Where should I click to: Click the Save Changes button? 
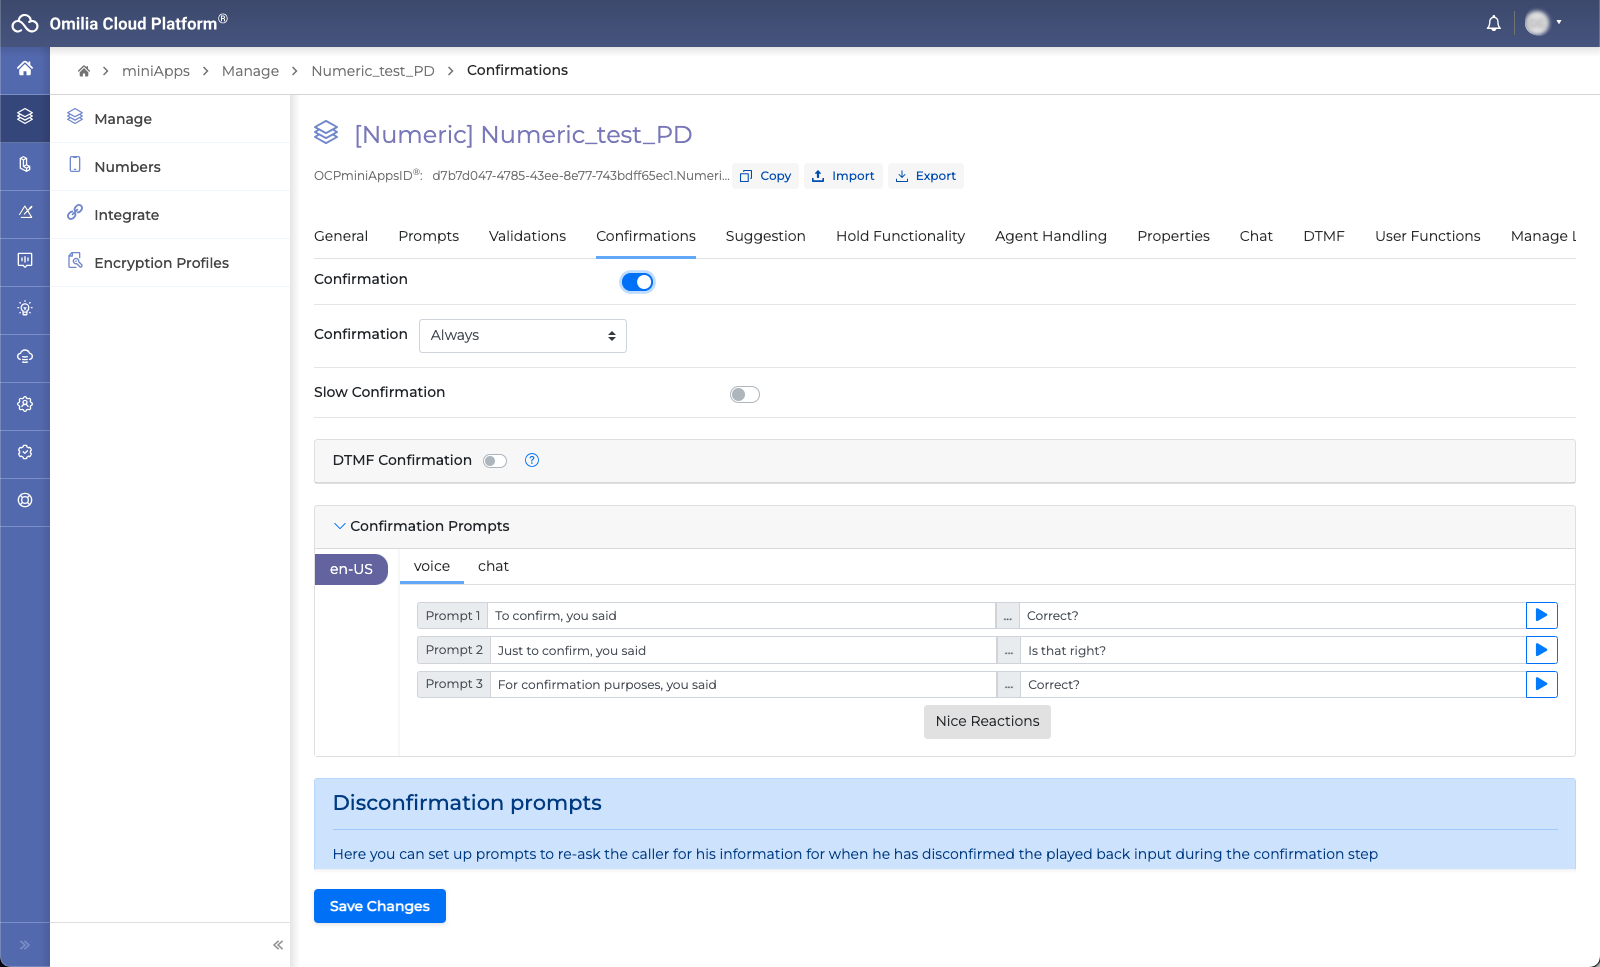(379, 906)
